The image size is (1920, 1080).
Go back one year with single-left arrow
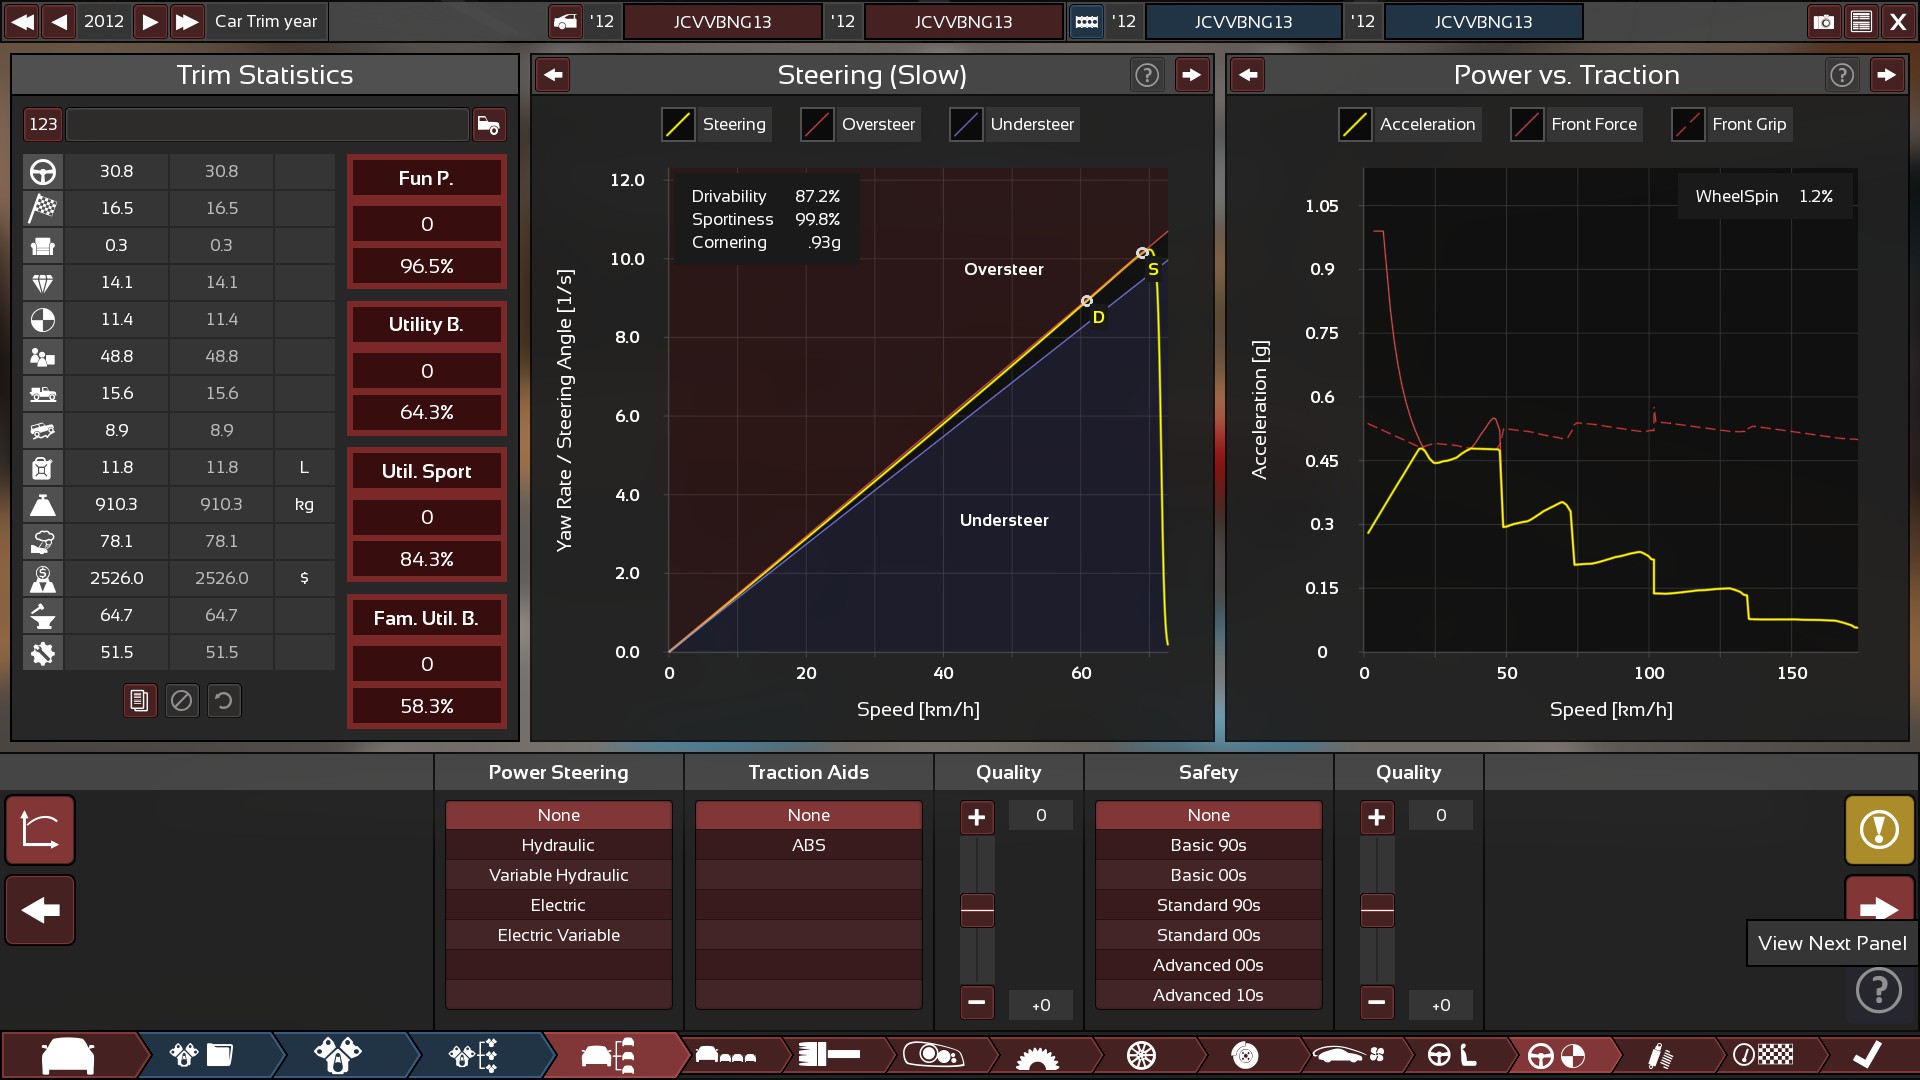[x=60, y=21]
